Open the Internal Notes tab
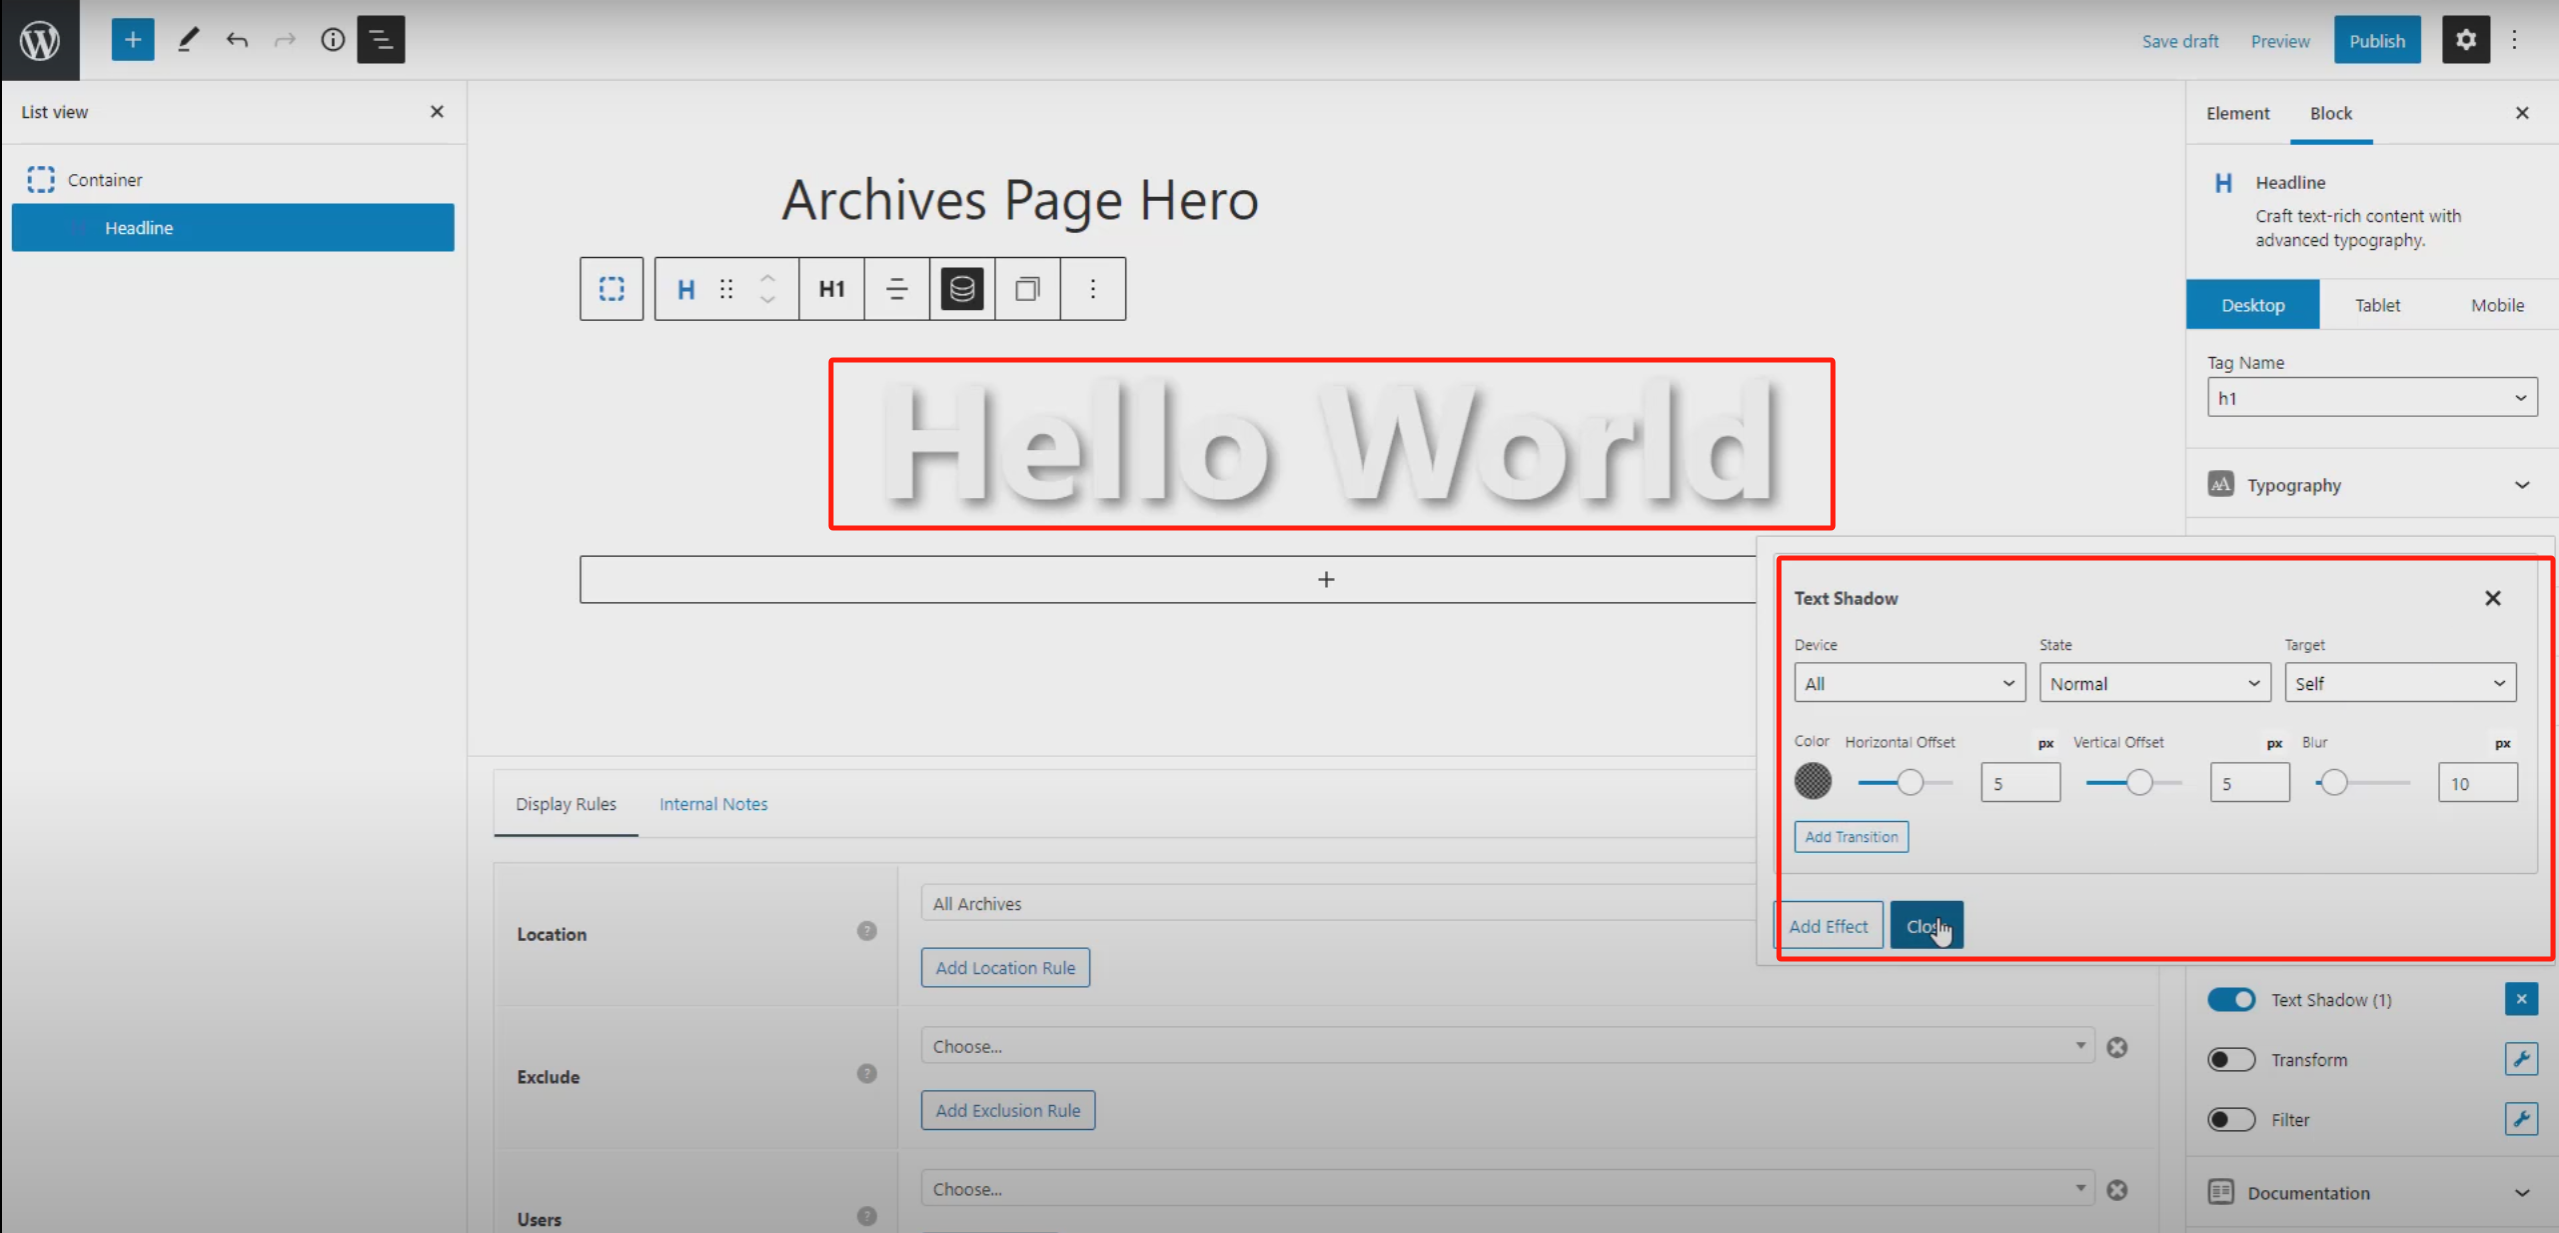2559x1233 pixels. click(713, 804)
